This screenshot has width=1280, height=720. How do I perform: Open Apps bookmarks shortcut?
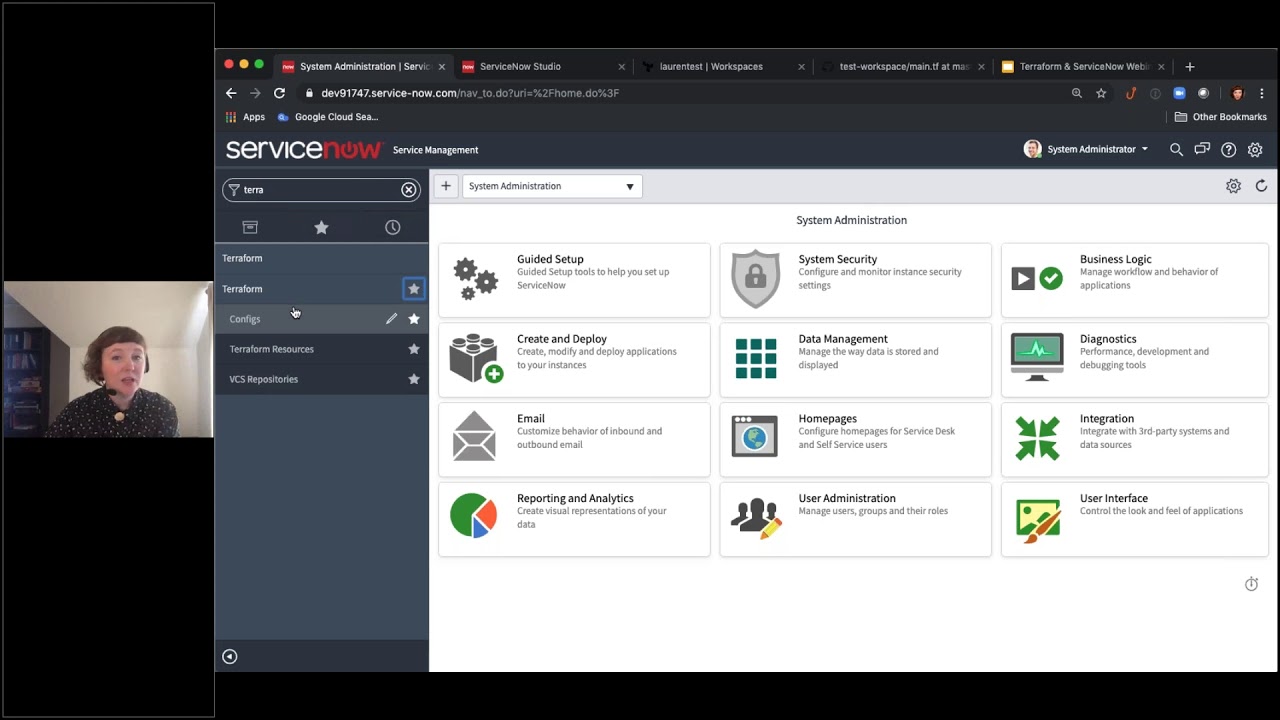tap(245, 117)
